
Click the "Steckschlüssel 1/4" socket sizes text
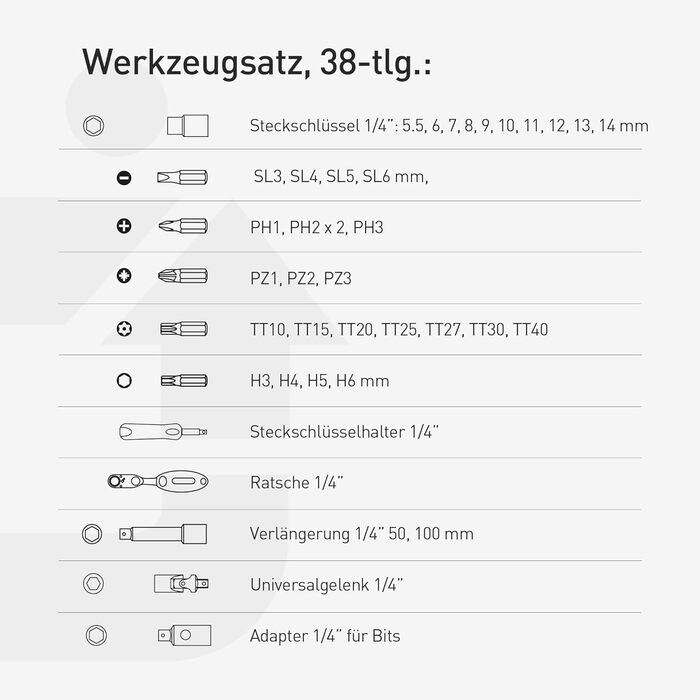coord(449,126)
